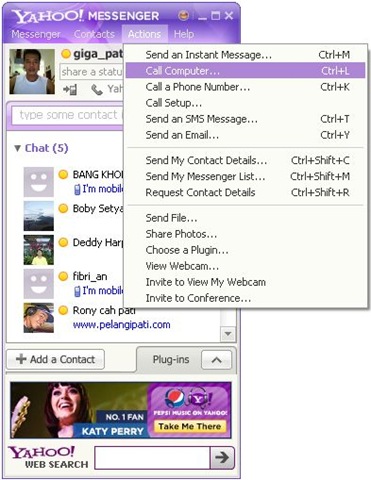Image resolution: width=371 pixels, height=480 pixels.
Task: Expand plug-ins panel with chevron
Action: point(216,360)
